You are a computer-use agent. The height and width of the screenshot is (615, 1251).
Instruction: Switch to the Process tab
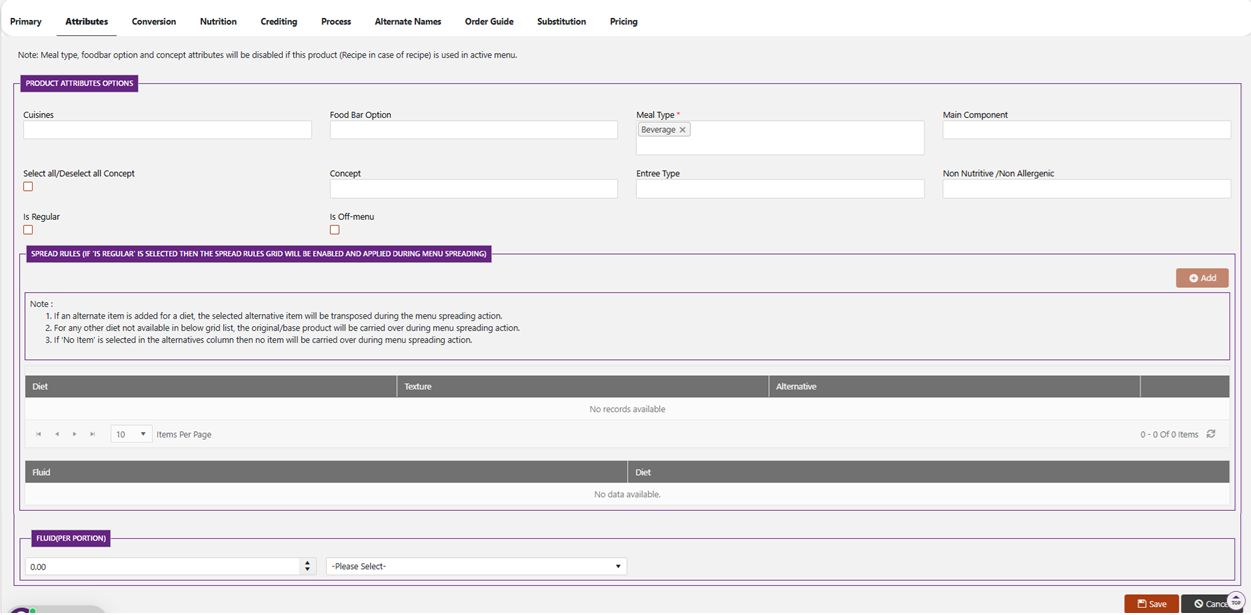click(336, 21)
